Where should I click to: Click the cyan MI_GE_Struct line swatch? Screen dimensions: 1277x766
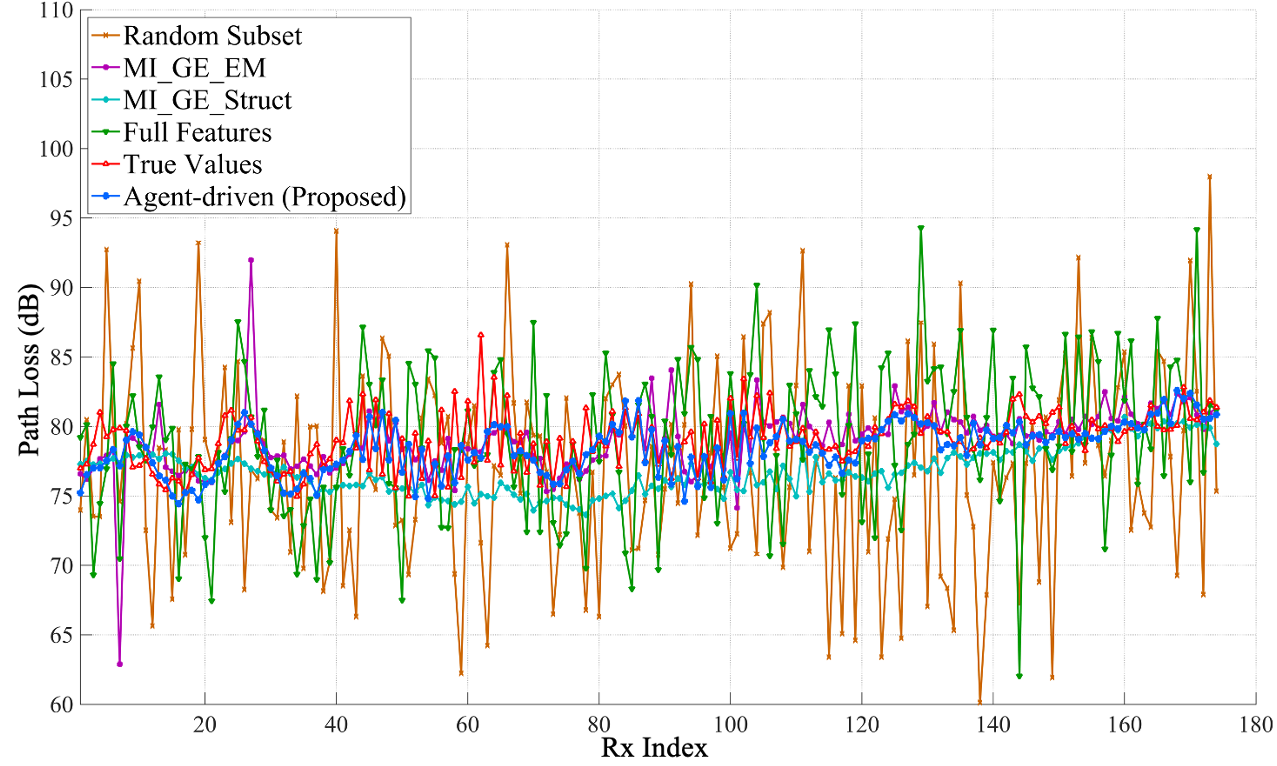(104, 101)
